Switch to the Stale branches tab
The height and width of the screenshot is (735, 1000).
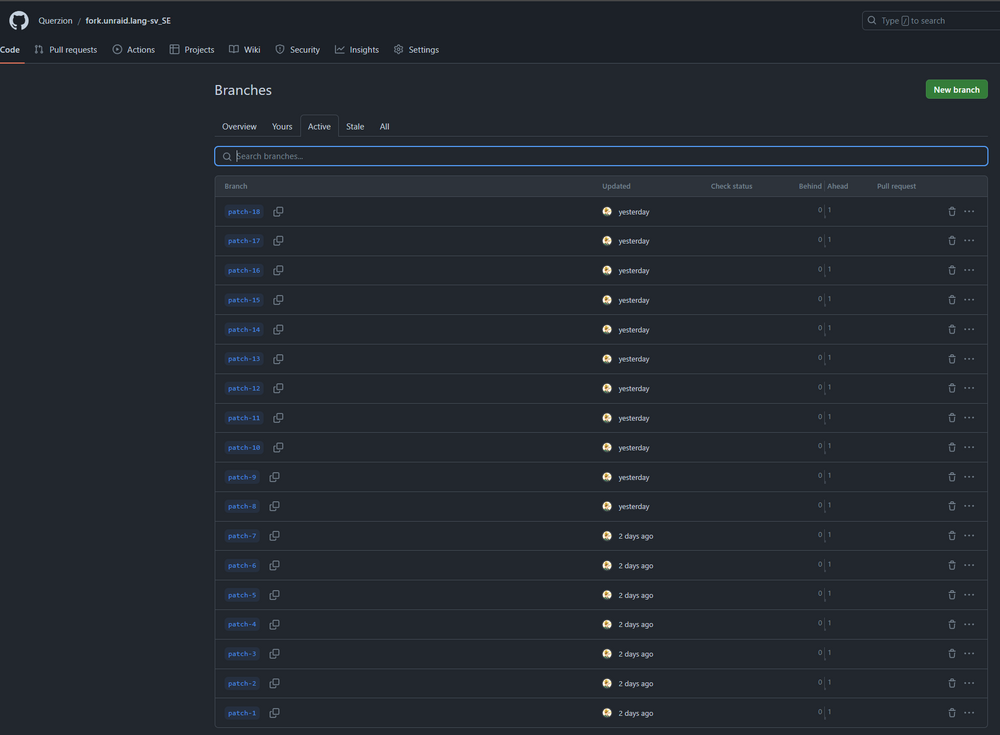(x=355, y=126)
